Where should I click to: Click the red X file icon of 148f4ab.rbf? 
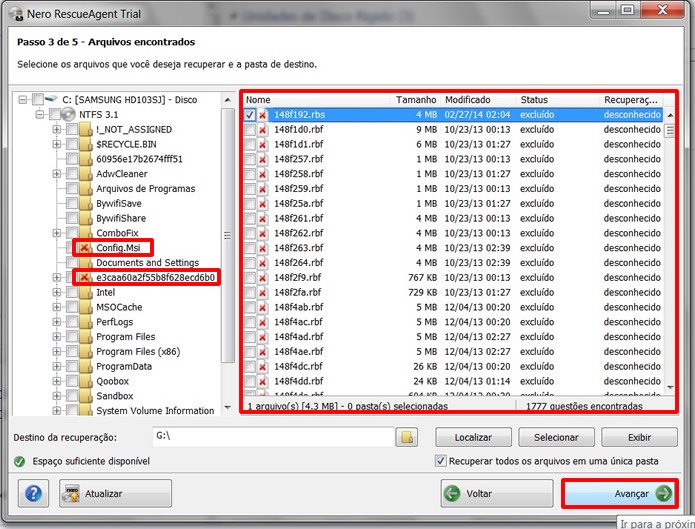pos(262,307)
